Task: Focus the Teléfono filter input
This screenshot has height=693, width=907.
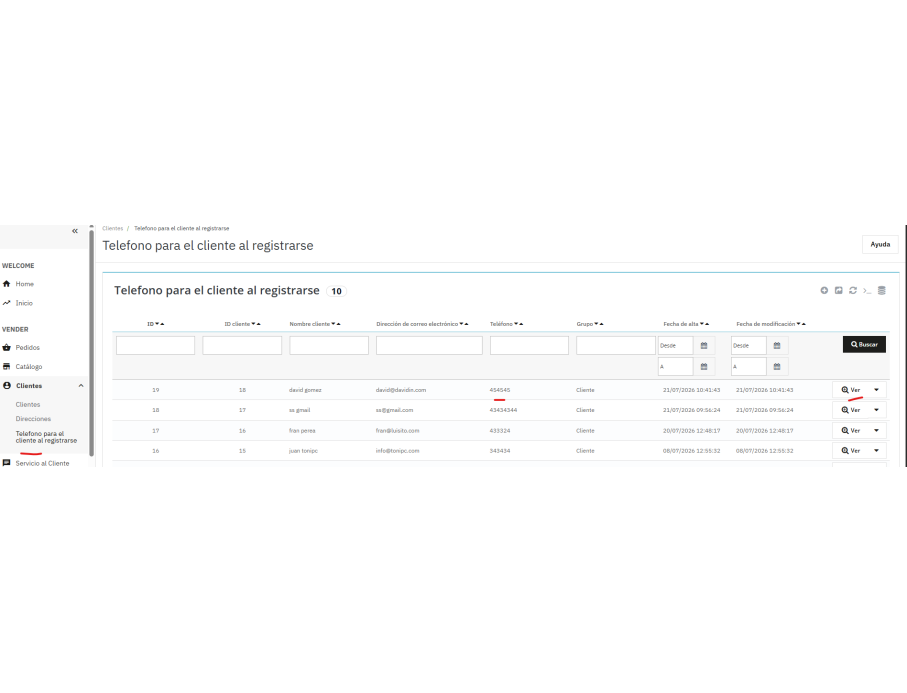Action: click(x=529, y=345)
